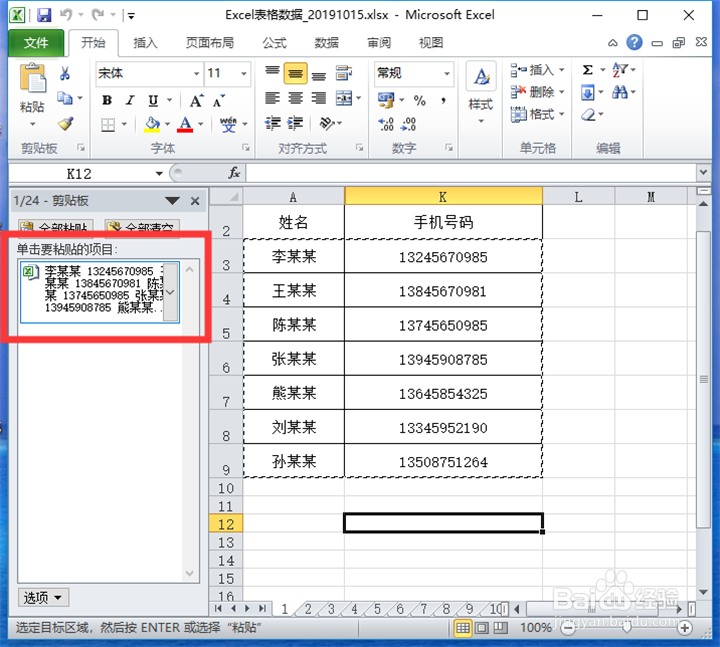Click the Fill down icon
Screen dimensions: 720x647
[x=588, y=92]
